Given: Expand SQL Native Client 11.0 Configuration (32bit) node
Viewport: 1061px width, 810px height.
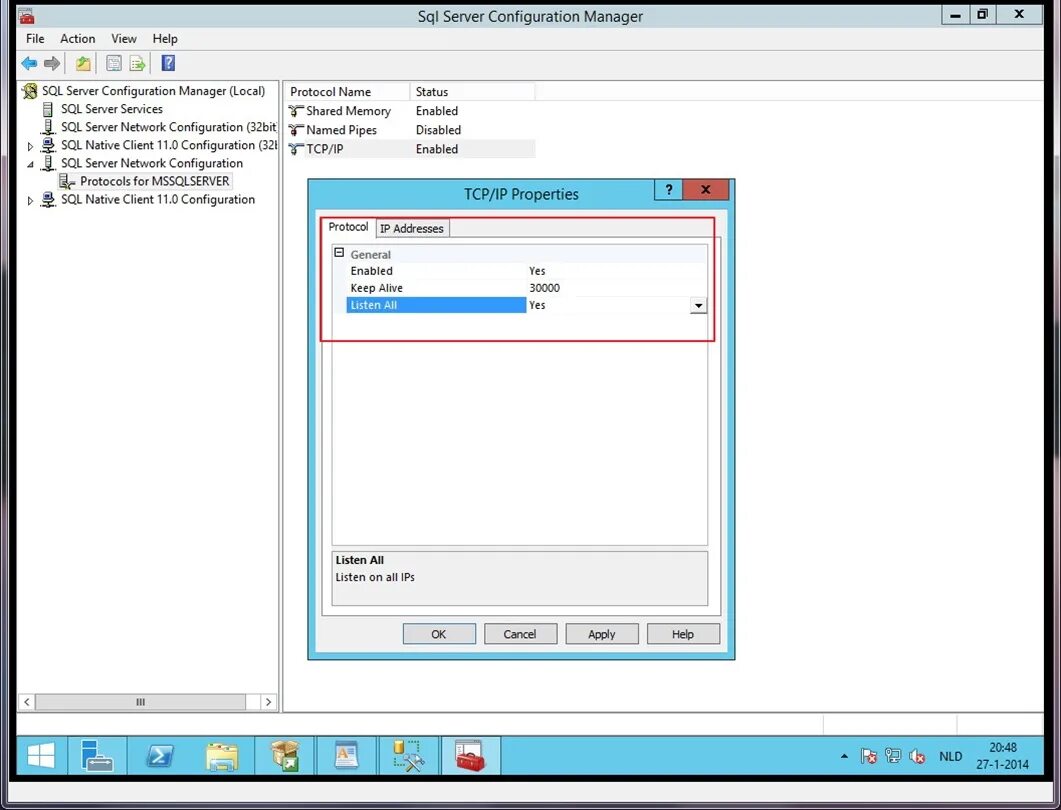Looking at the screenshot, I should [x=30, y=146].
